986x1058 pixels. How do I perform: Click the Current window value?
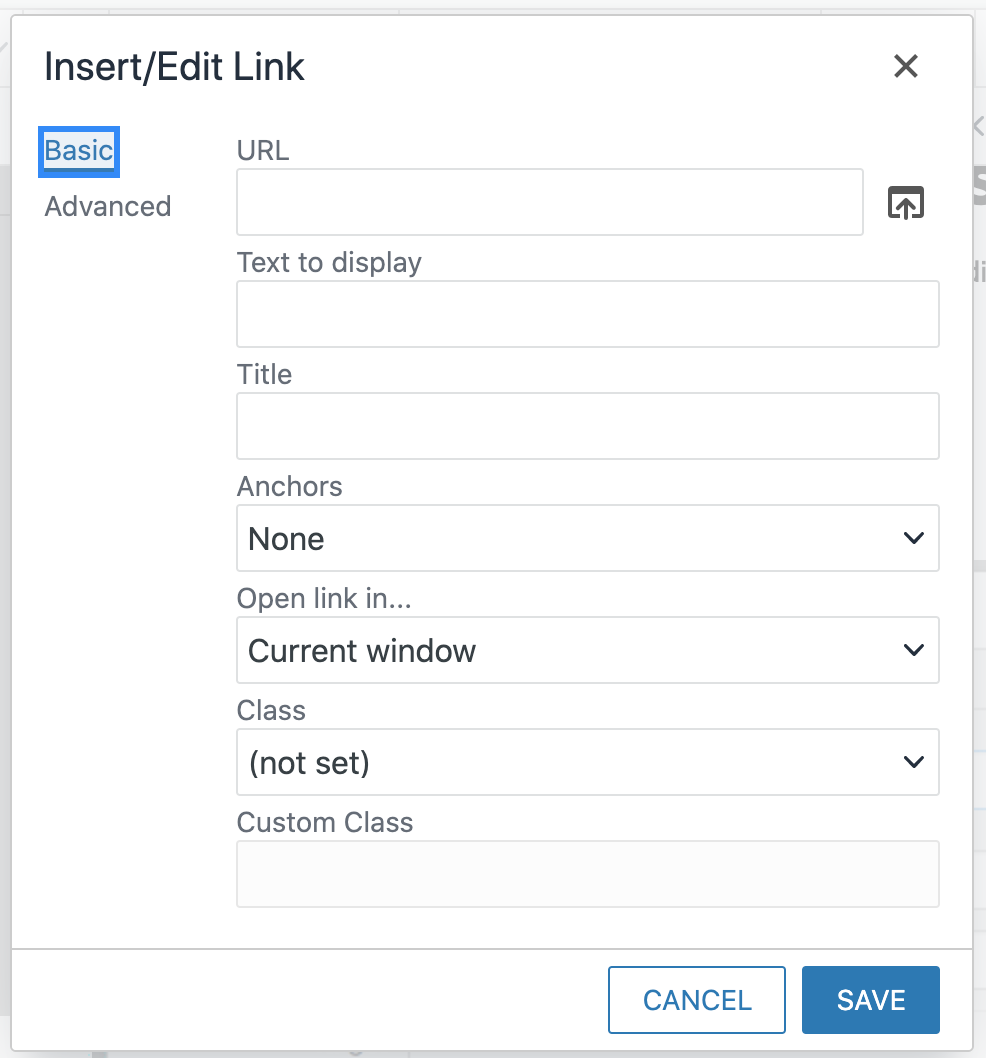point(362,650)
